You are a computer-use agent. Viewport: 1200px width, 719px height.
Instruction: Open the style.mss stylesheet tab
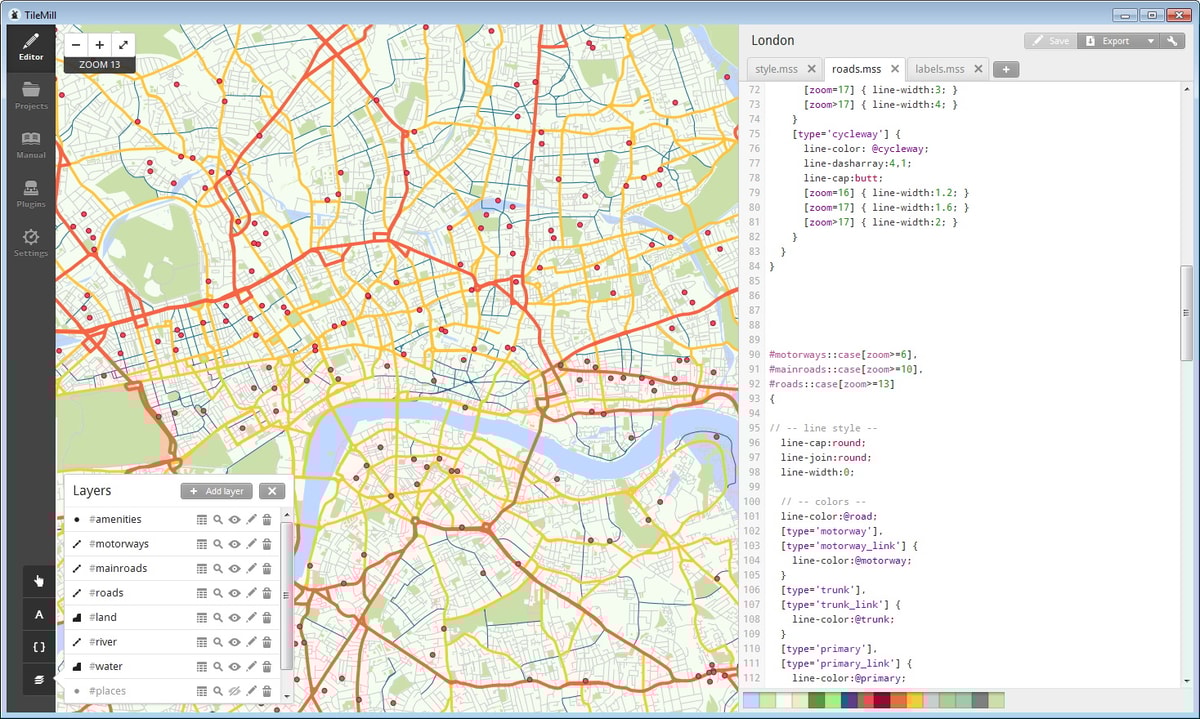tap(778, 69)
